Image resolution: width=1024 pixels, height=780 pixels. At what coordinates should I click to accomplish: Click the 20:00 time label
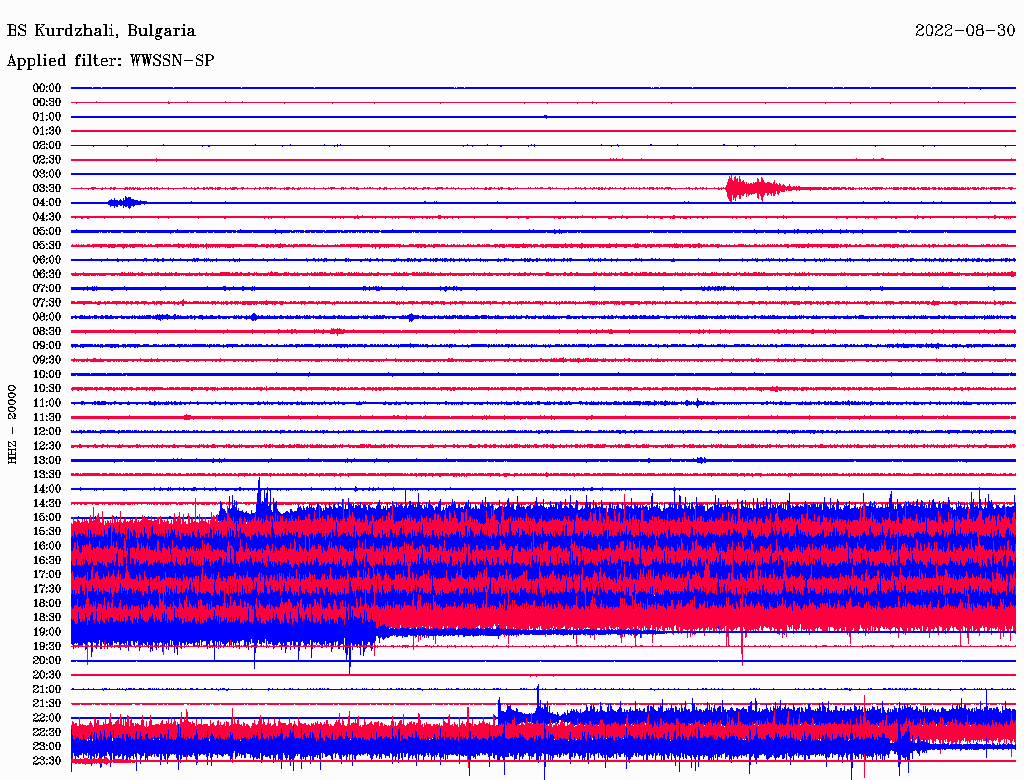click(x=47, y=660)
